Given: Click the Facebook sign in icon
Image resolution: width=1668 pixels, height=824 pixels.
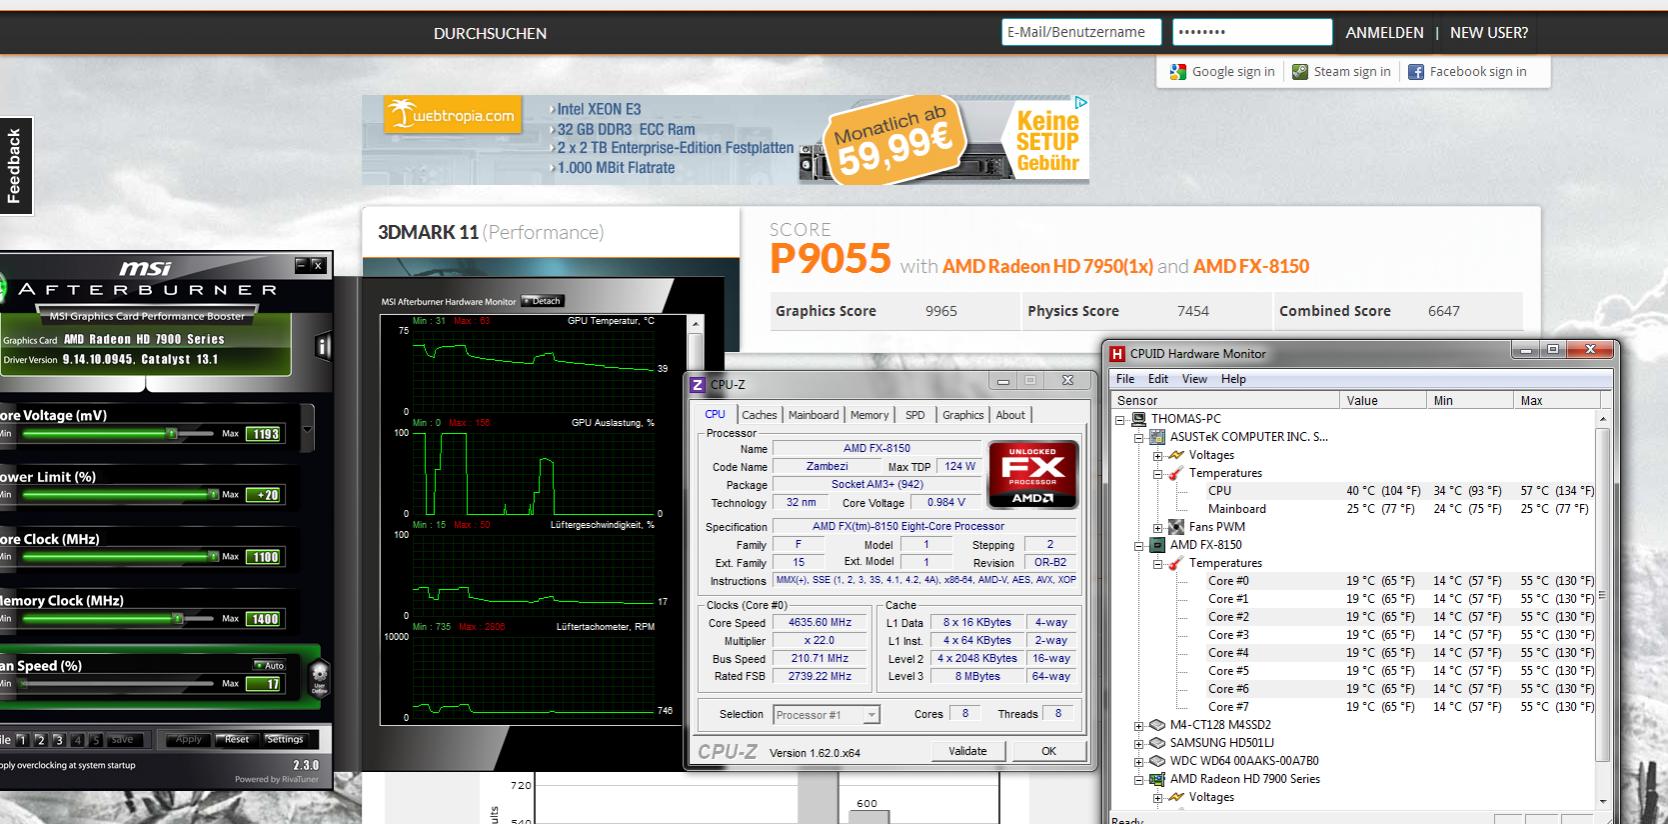Looking at the screenshot, I should [x=1416, y=72].
